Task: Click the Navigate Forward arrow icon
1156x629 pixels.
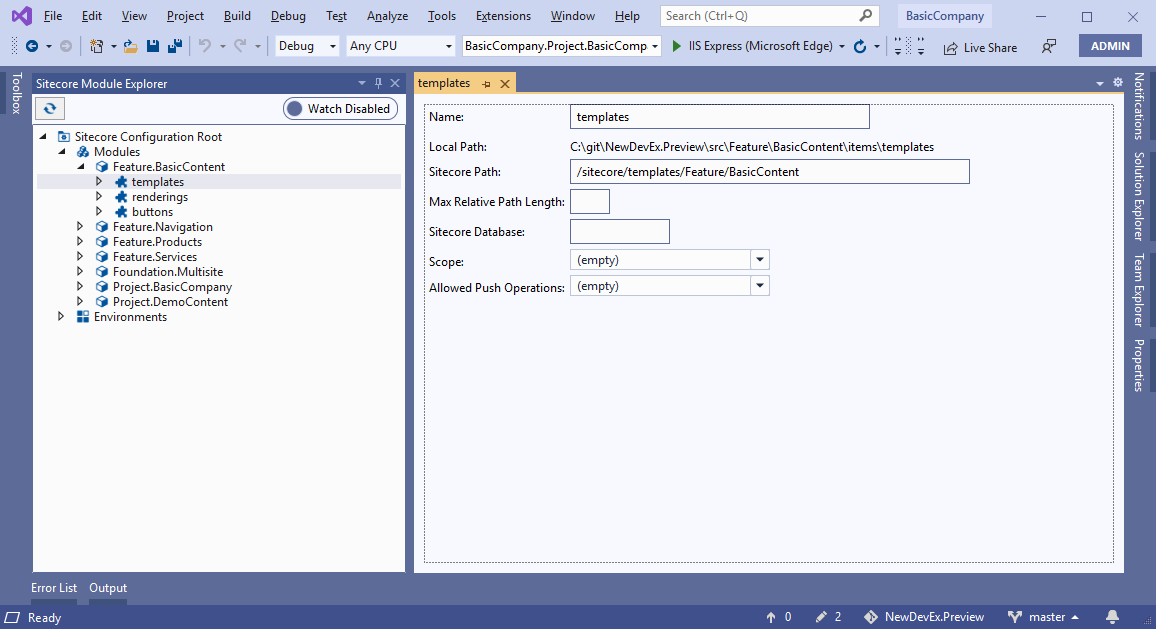Action: tap(66, 46)
